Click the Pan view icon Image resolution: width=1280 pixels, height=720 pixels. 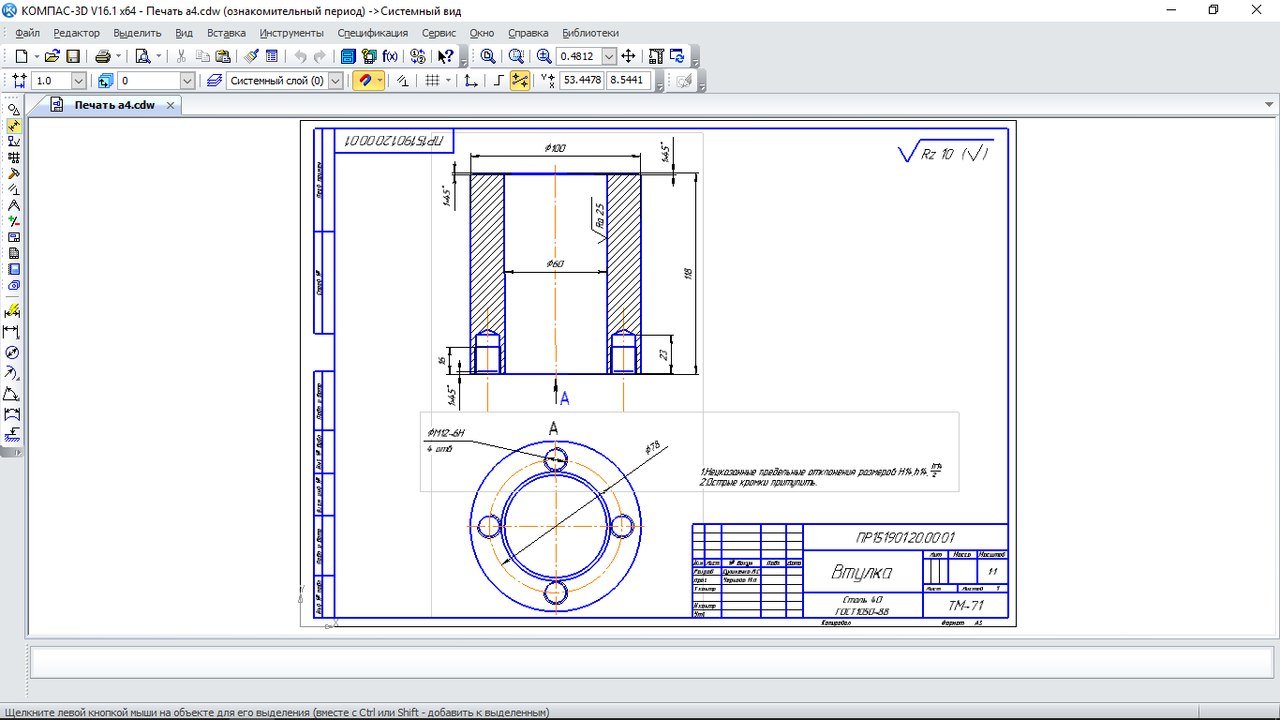629,57
